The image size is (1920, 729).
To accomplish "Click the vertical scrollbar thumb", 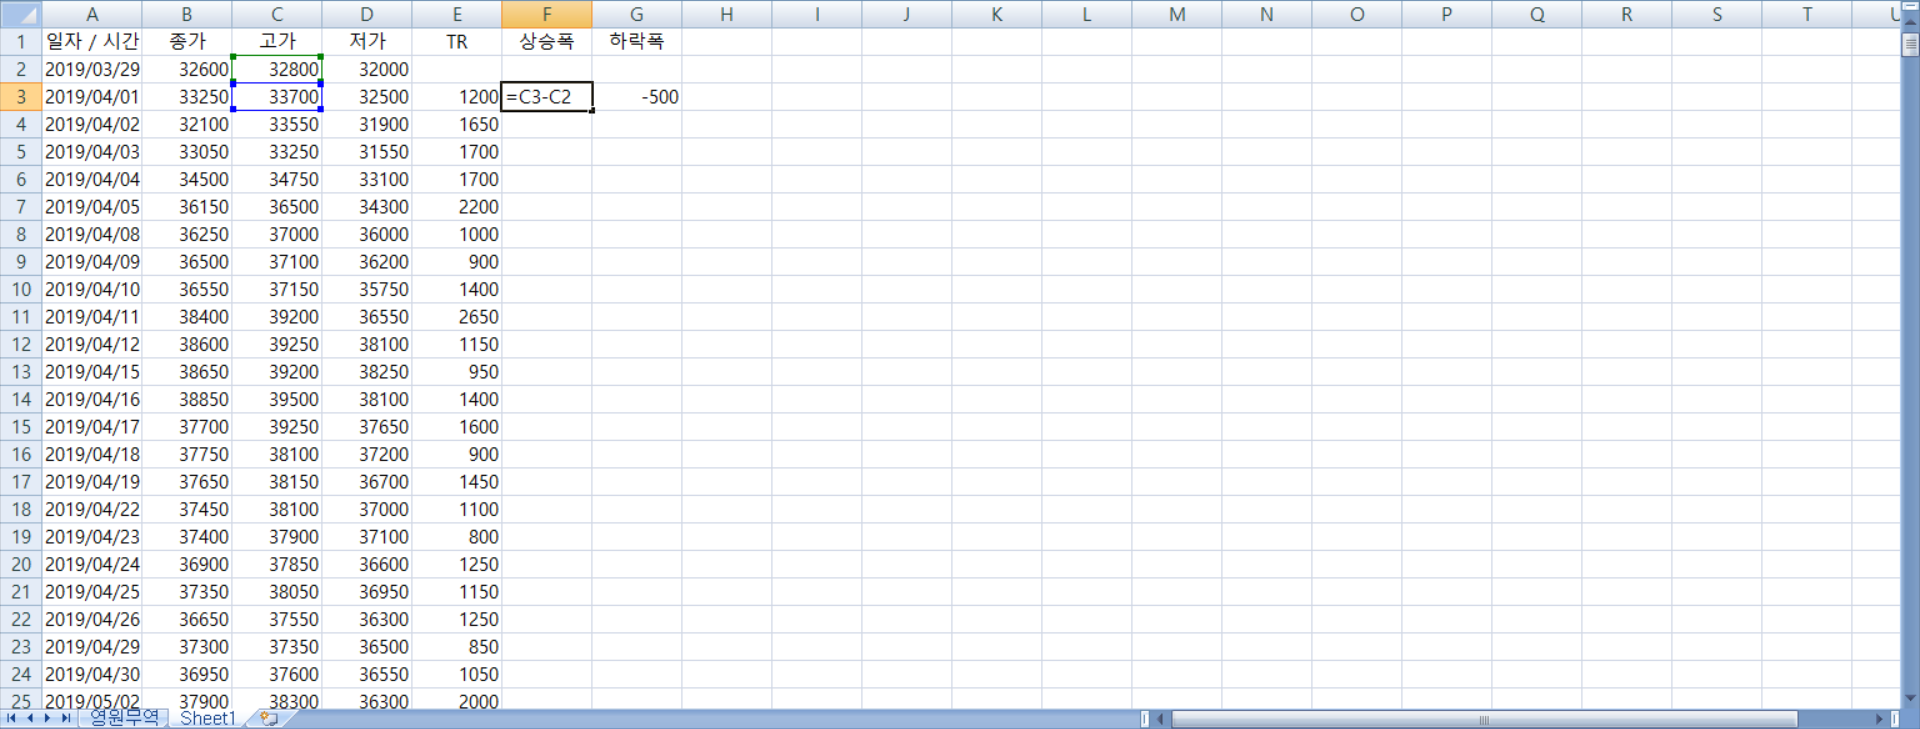I will 1910,44.
